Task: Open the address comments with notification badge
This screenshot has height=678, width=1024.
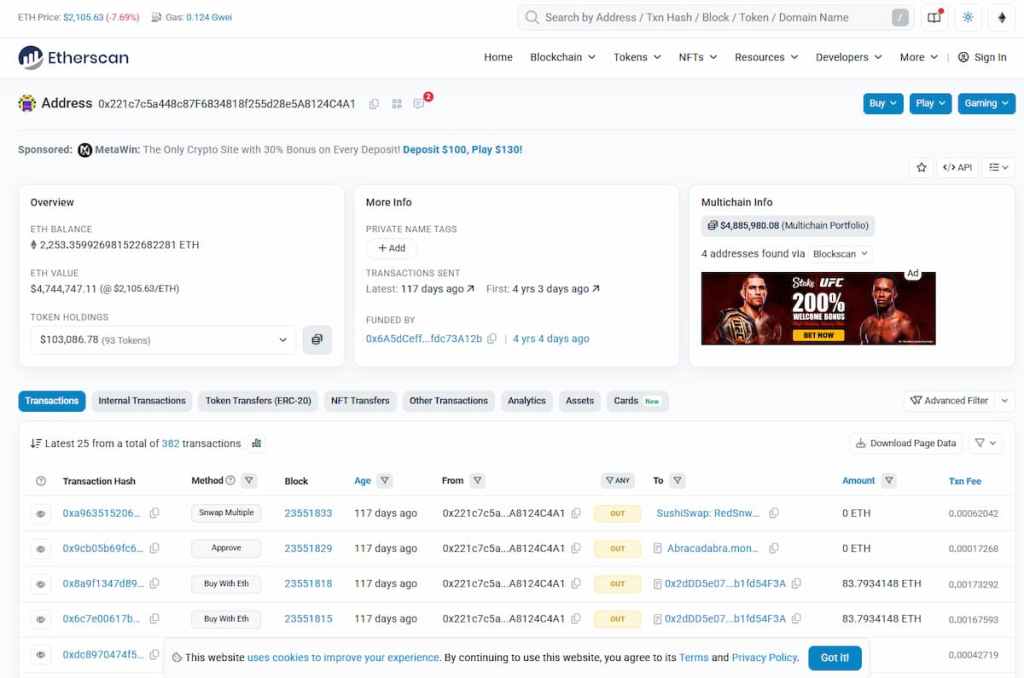Action: [x=419, y=103]
